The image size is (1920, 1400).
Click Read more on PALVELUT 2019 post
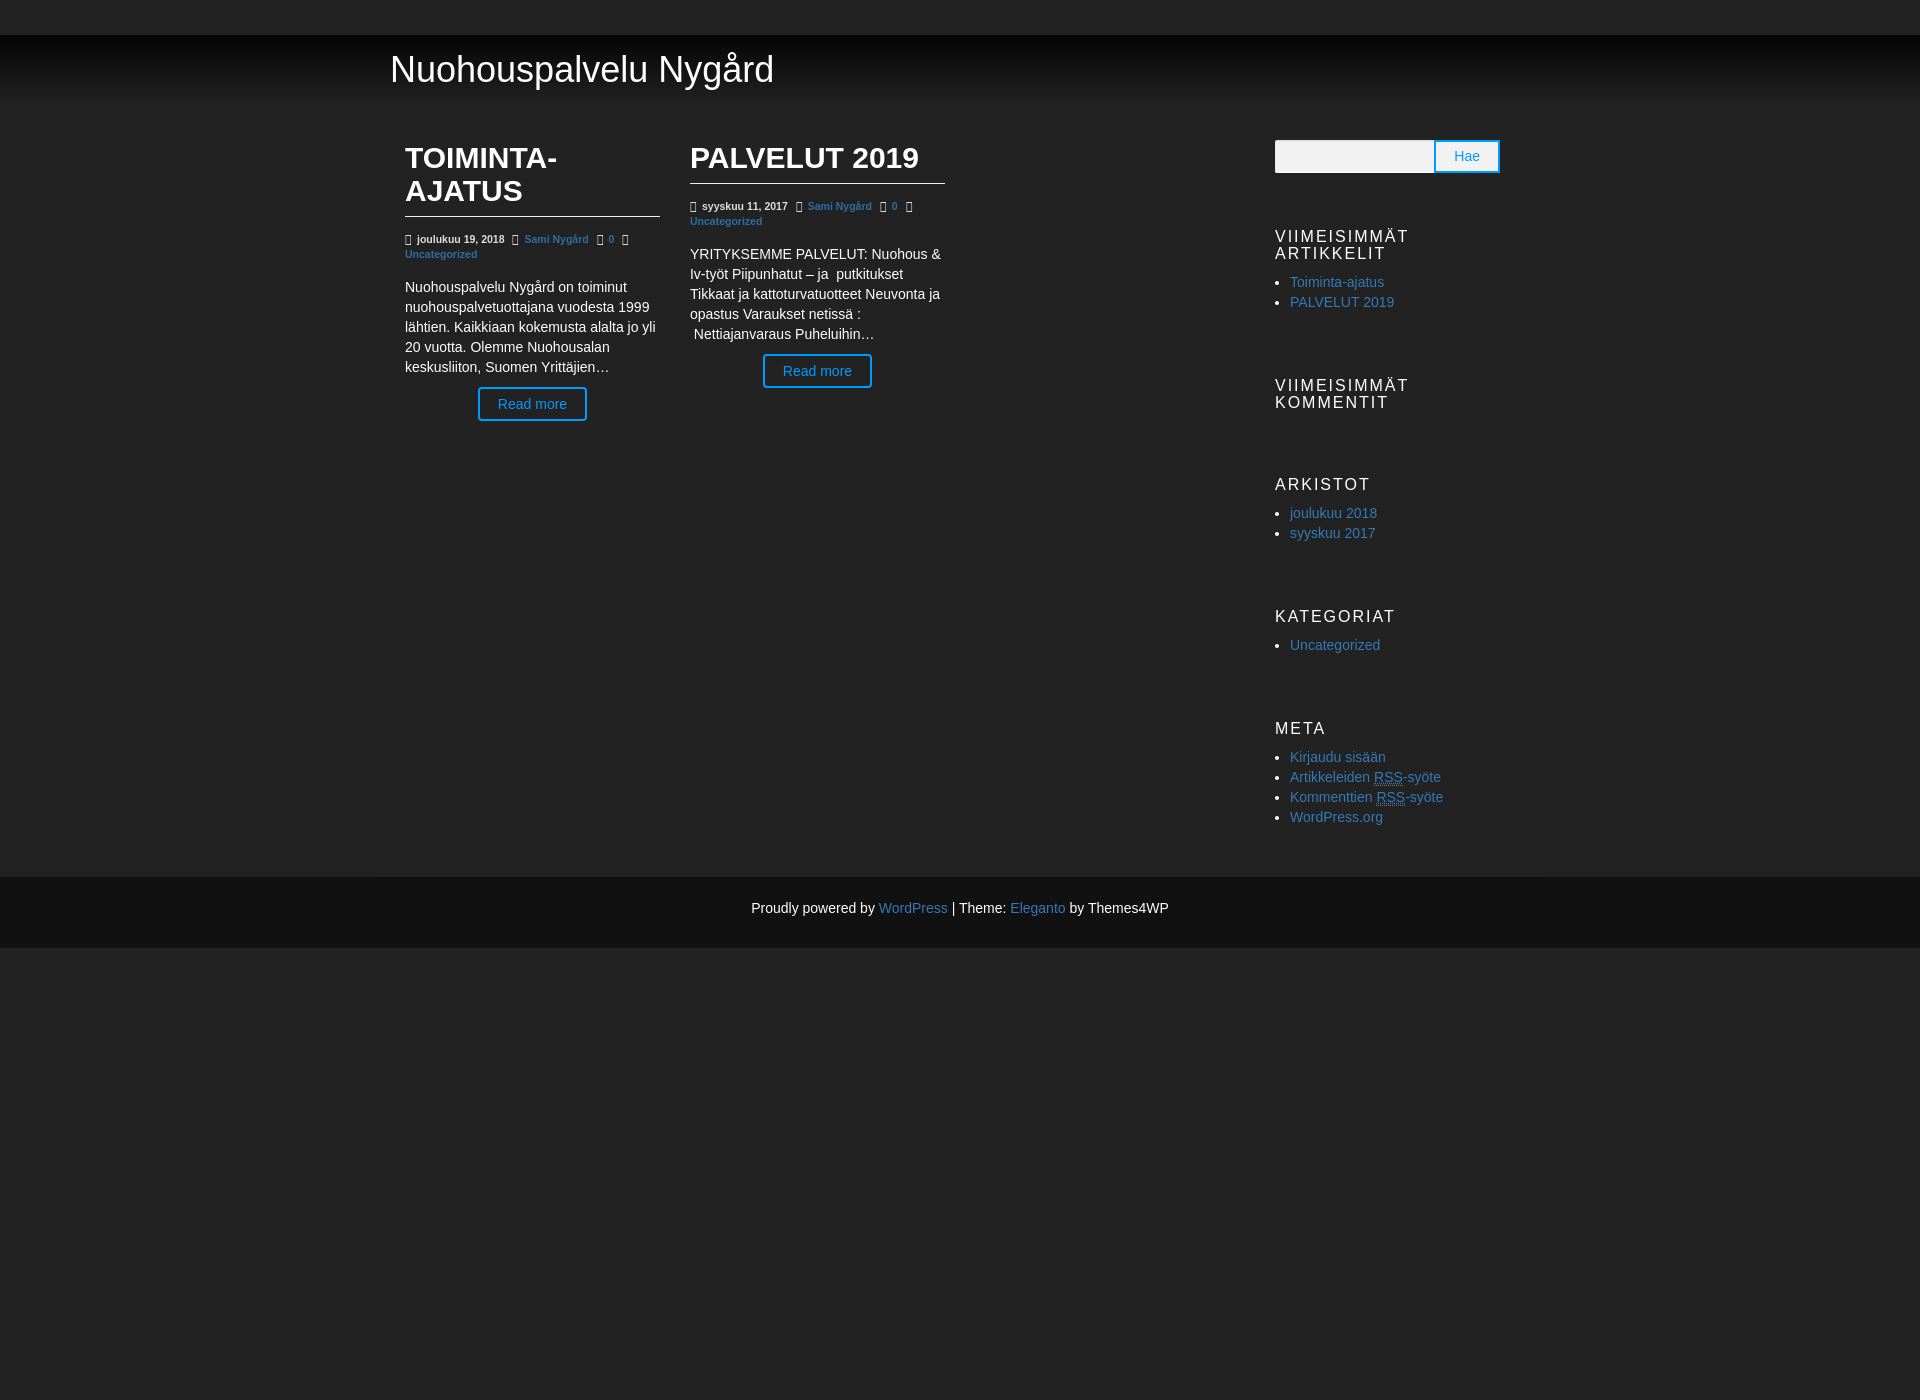point(815,370)
